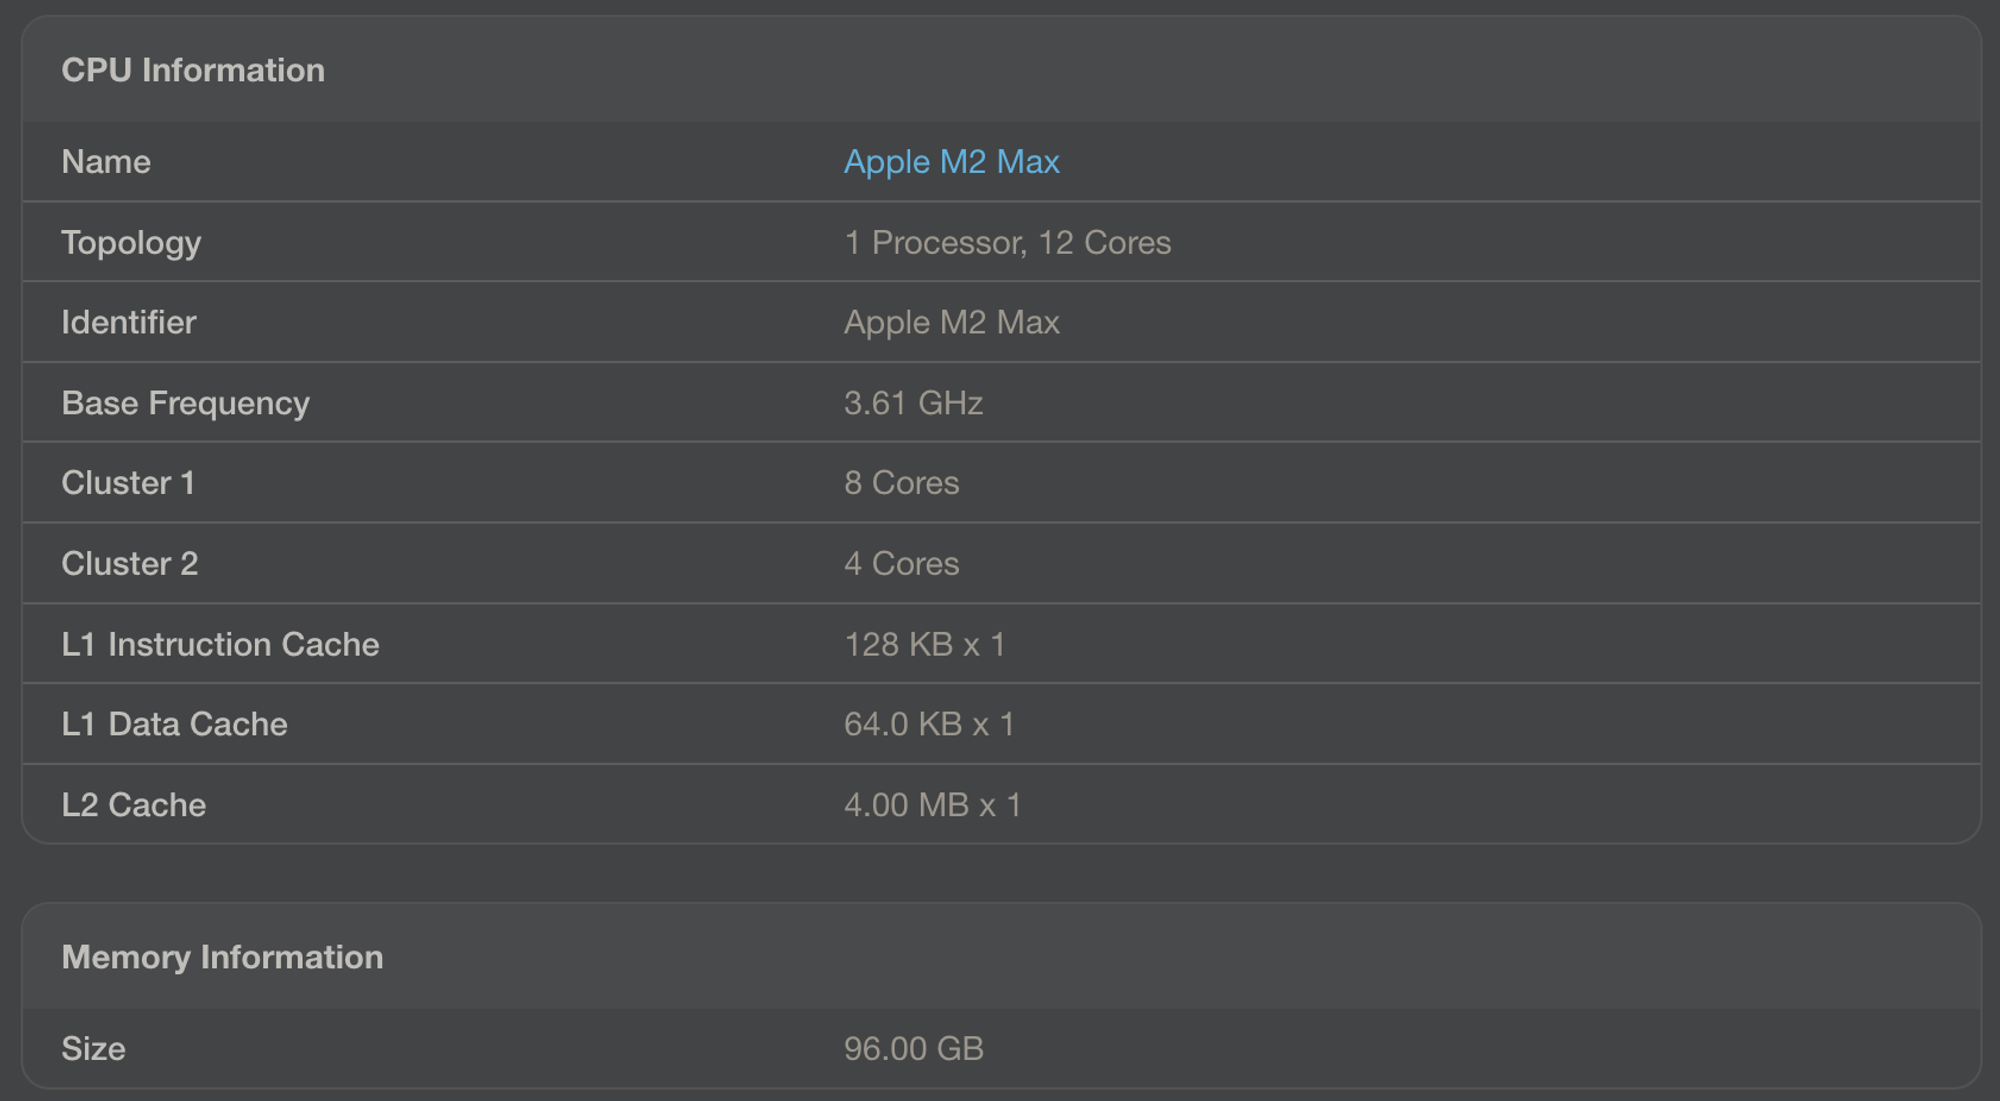Select the memory size 96.00 GB value
Screen dimensions: 2000x1101
(x=913, y=1049)
